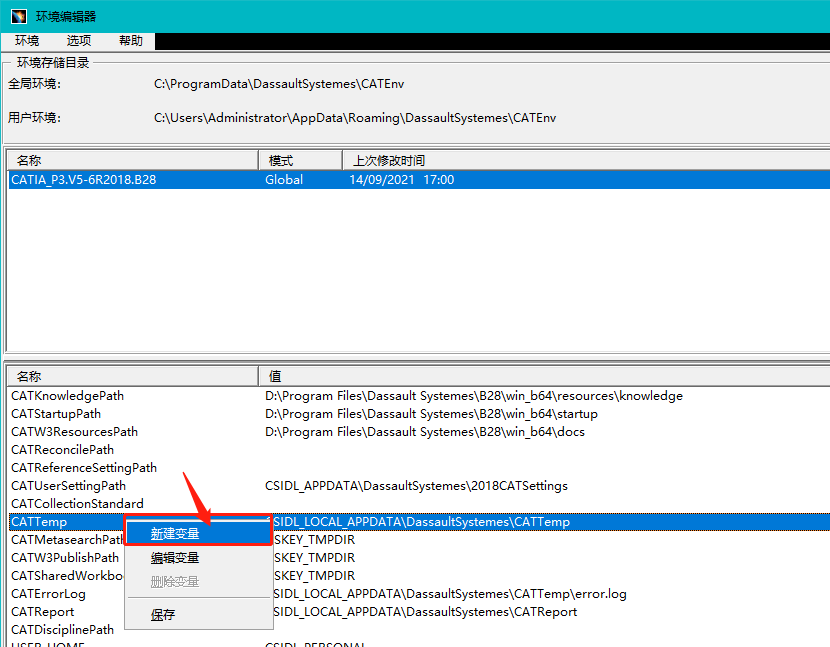This screenshot has width=830, height=647.
Task: Click the user environment path under AppData\Roaming
Action: point(355,118)
